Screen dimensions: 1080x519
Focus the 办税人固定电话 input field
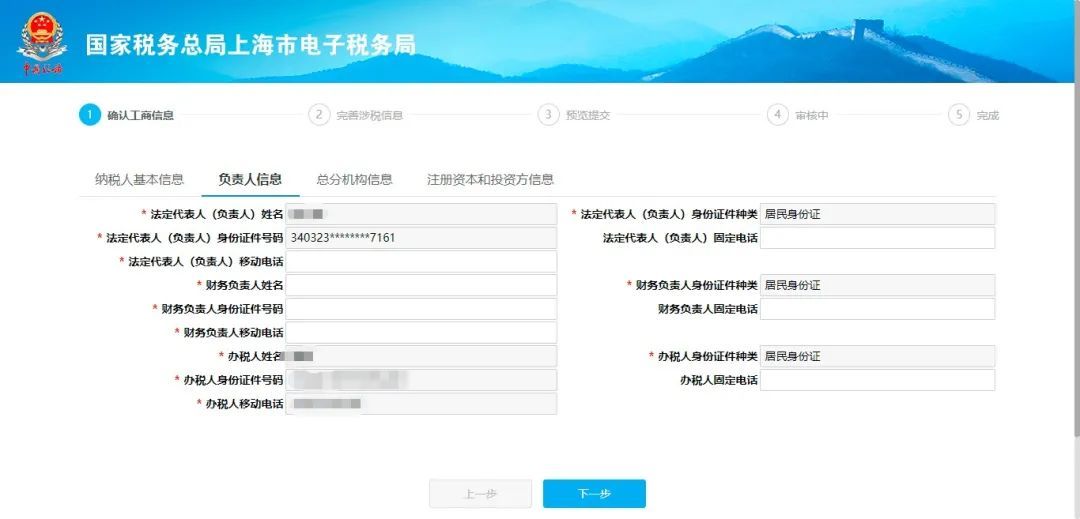pos(878,380)
